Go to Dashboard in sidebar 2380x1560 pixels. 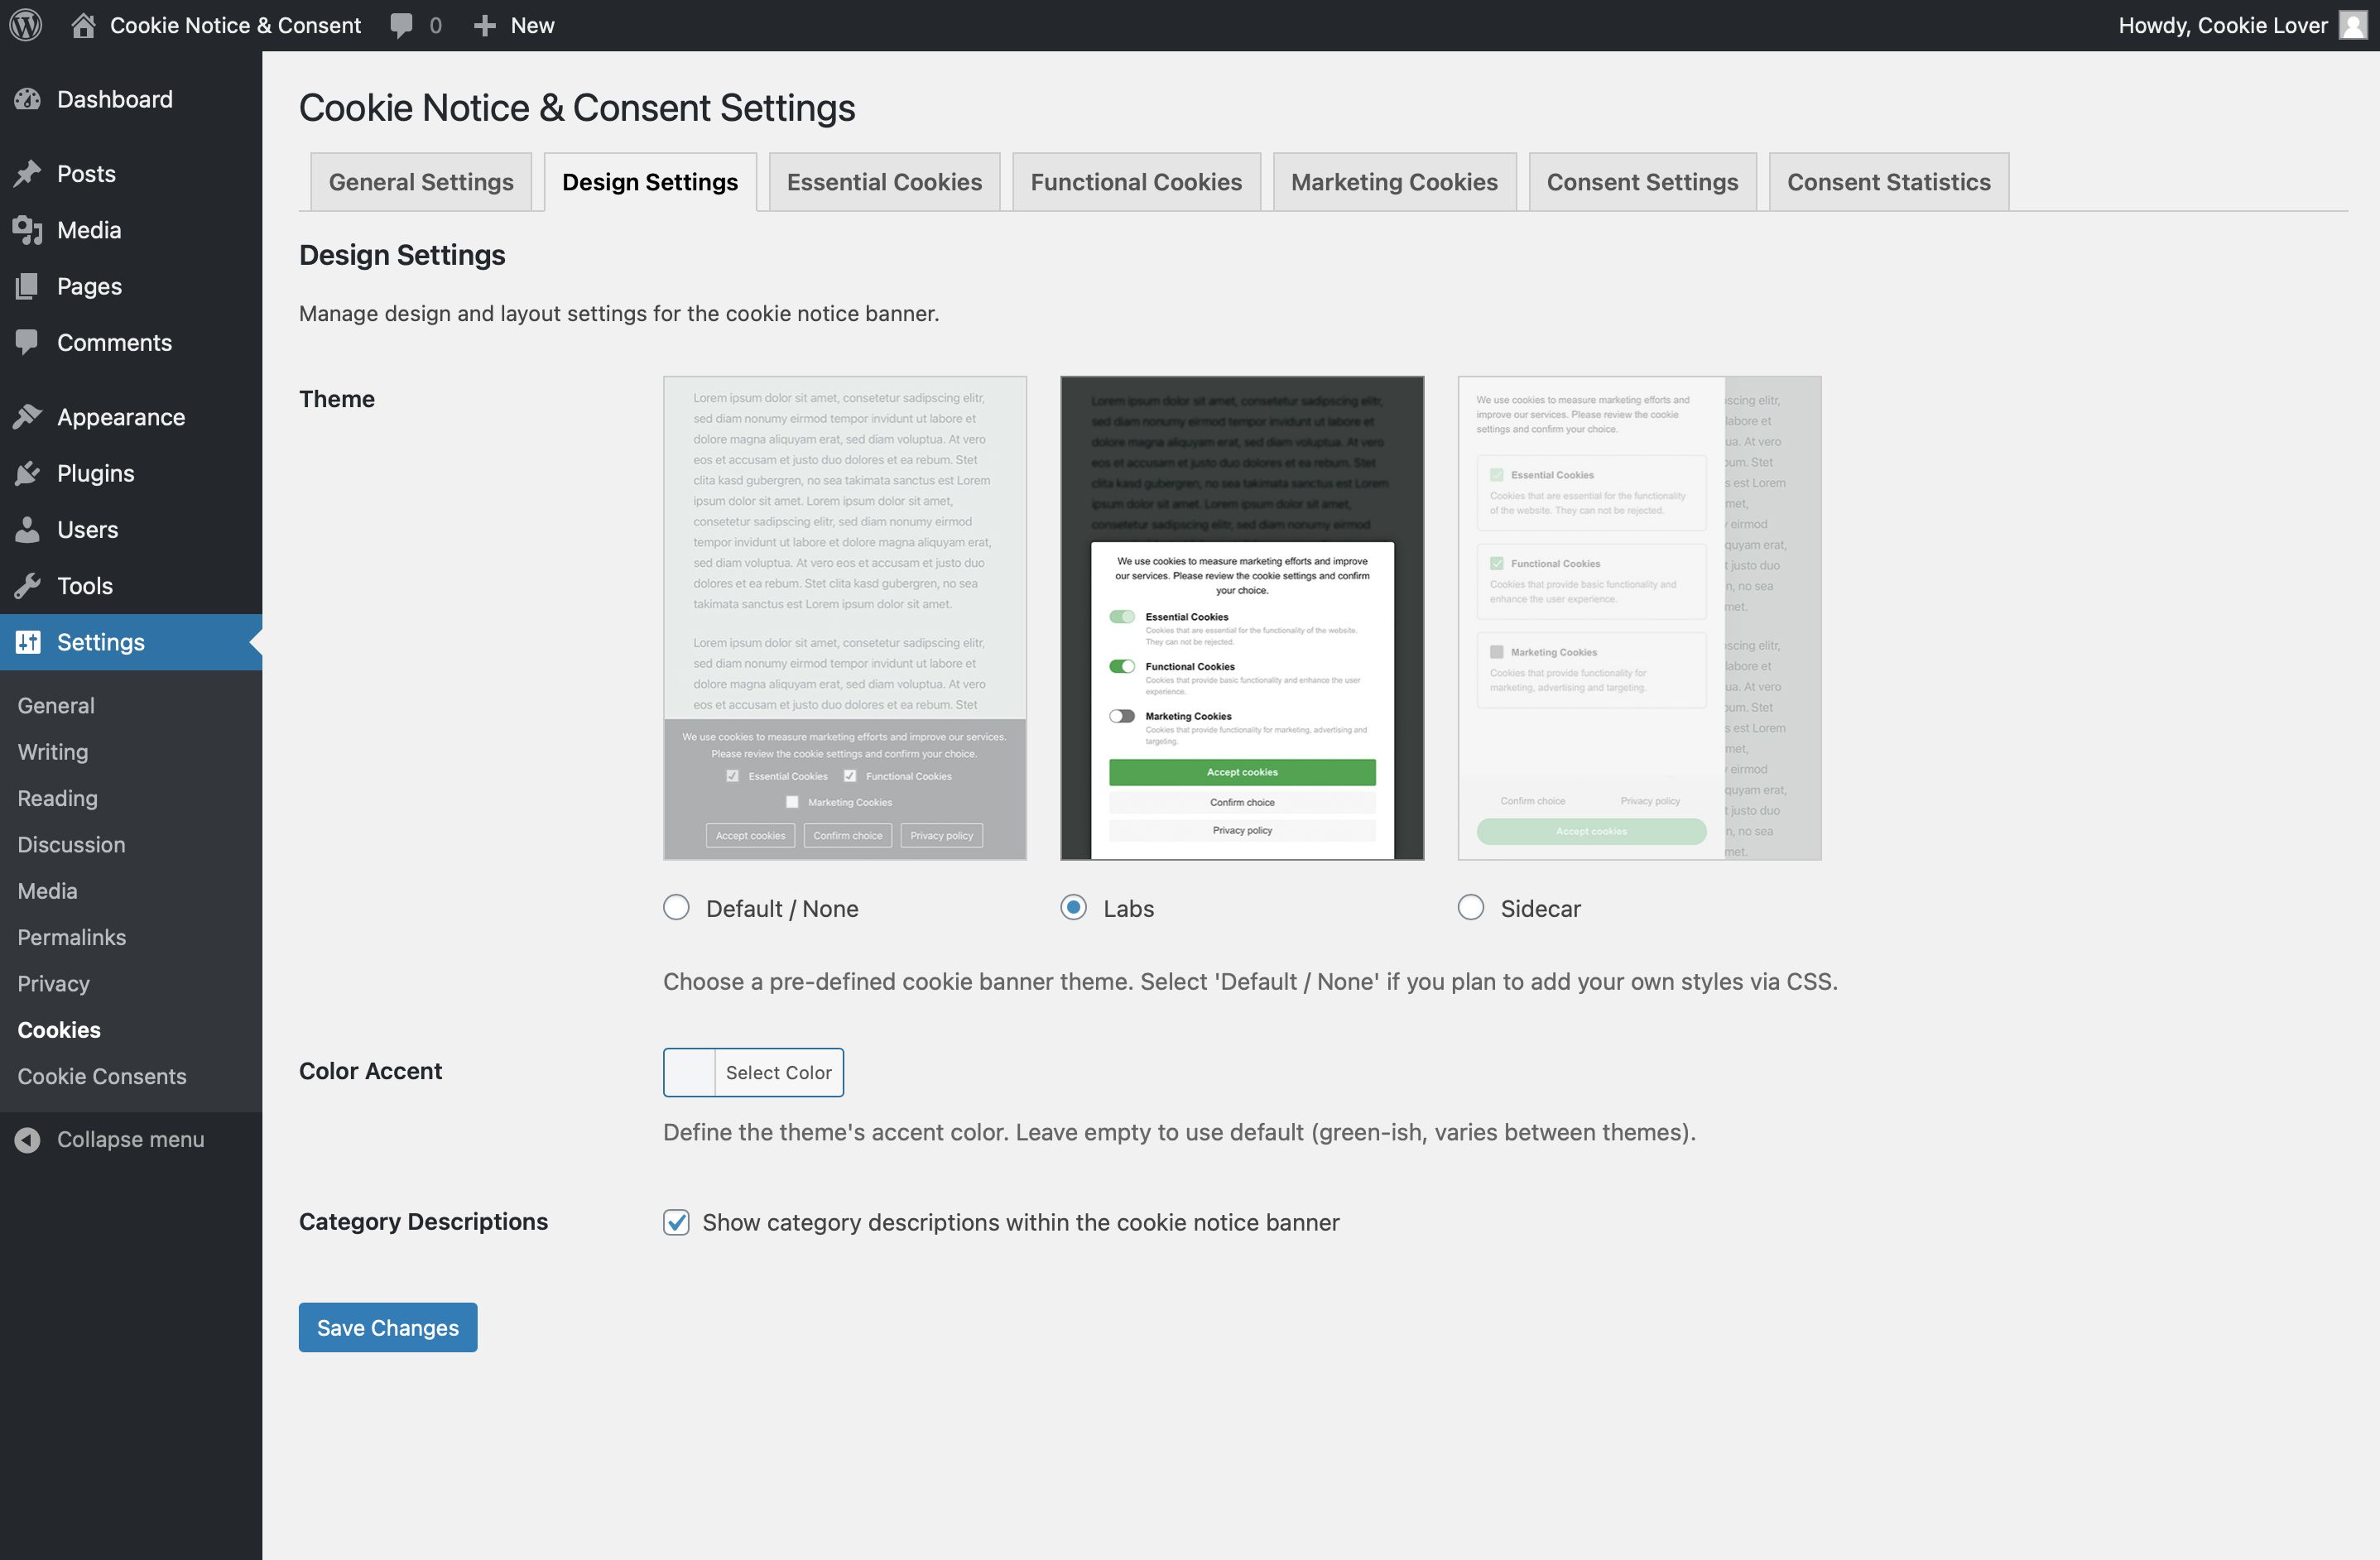[114, 99]
